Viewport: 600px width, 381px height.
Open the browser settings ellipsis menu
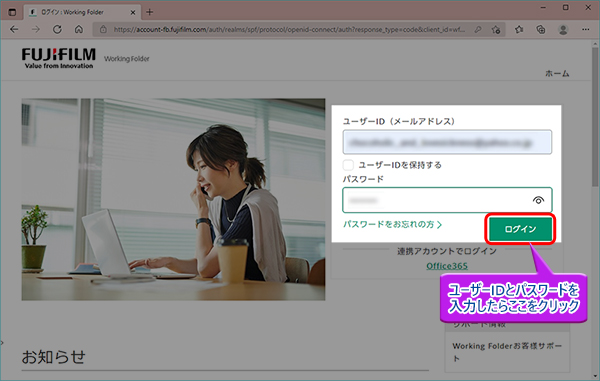pyautogui.click(x=585, y=29)
